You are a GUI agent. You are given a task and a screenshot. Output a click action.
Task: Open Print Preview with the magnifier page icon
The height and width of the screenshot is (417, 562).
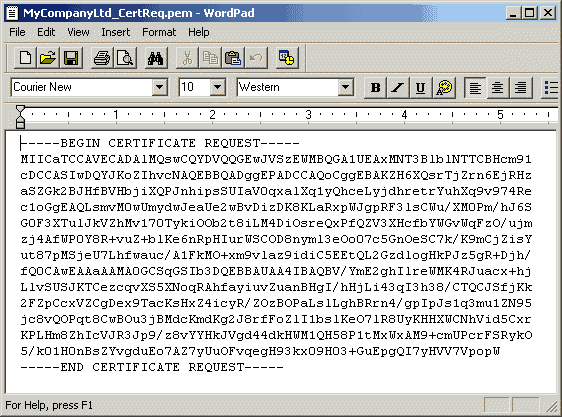tap(125, 58)
